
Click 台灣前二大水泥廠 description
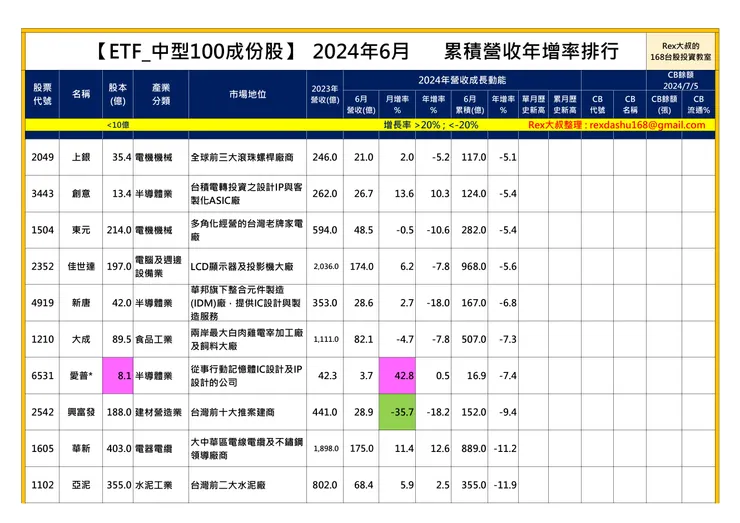(228, 485)
